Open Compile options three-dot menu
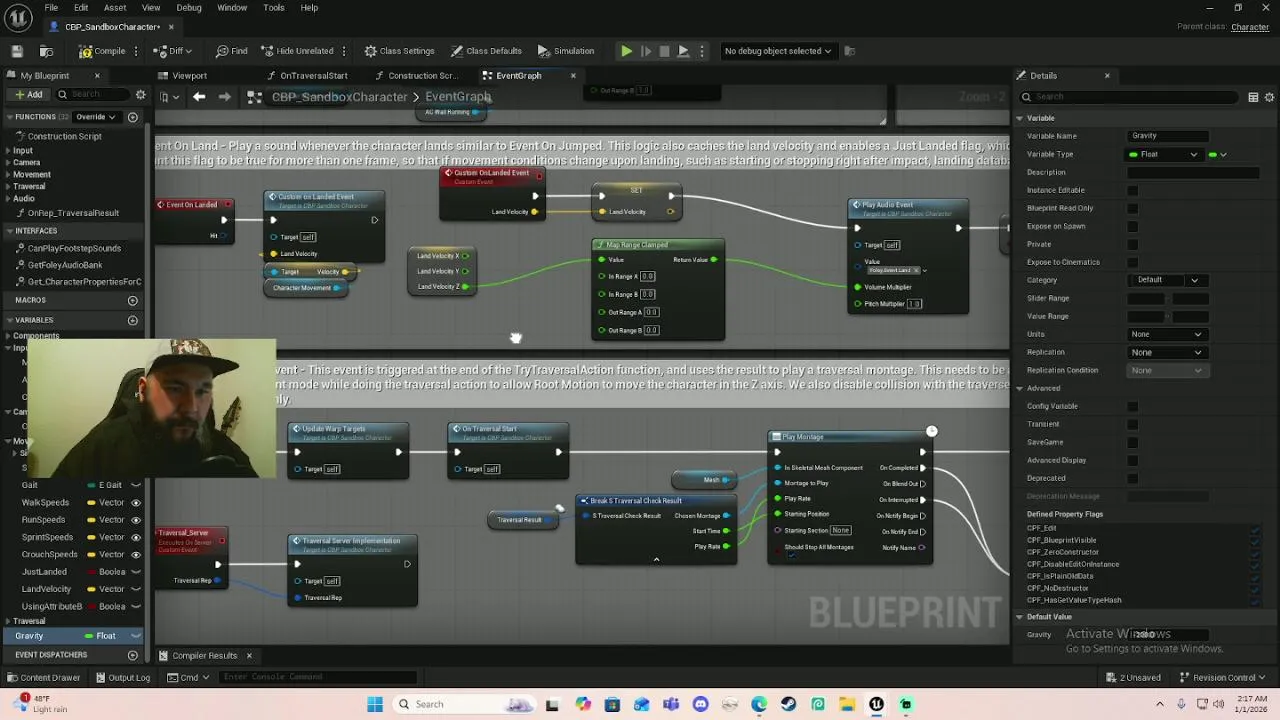This screenshot has width=1280, height=720. [x=137, y=51]
